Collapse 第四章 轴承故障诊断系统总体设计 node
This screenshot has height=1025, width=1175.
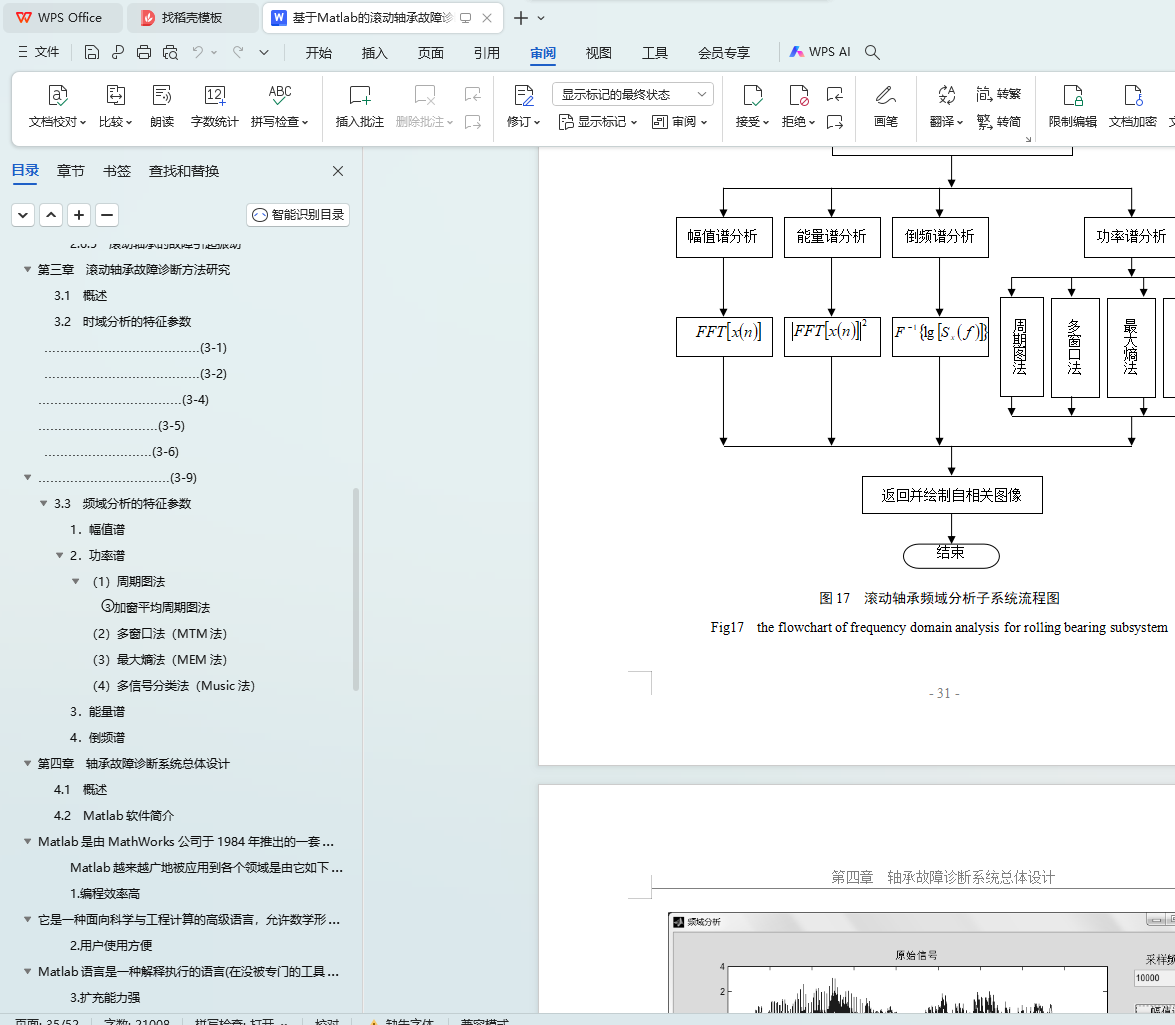27,763
